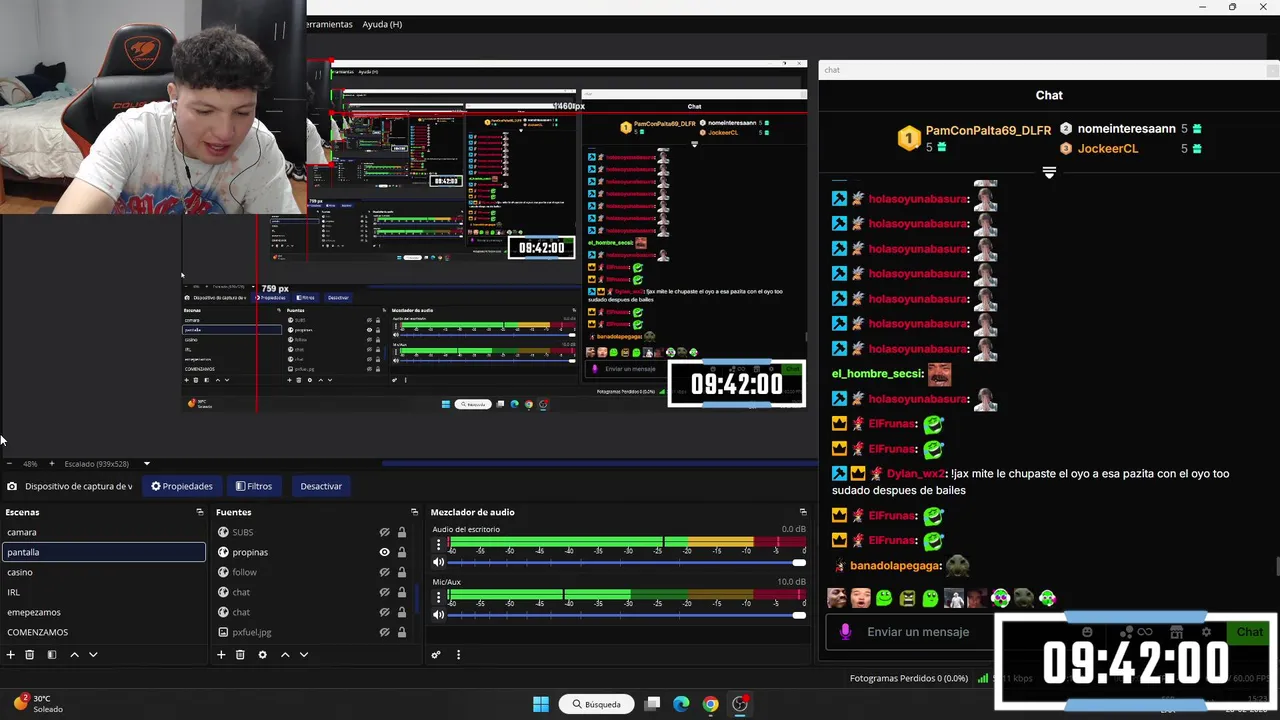Screen dimensions: 1280x720
Task: Add a new scene in Escenas panel
Action: point(11,655)
